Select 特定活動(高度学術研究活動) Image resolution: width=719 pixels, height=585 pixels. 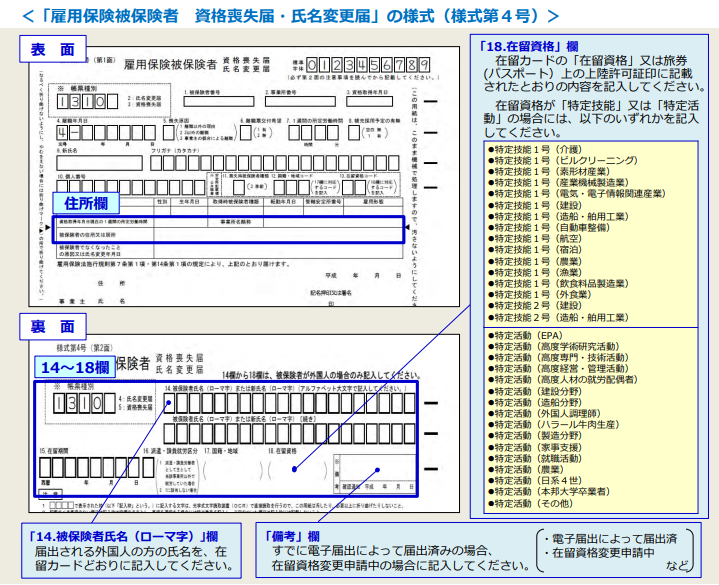coord(553,346)
